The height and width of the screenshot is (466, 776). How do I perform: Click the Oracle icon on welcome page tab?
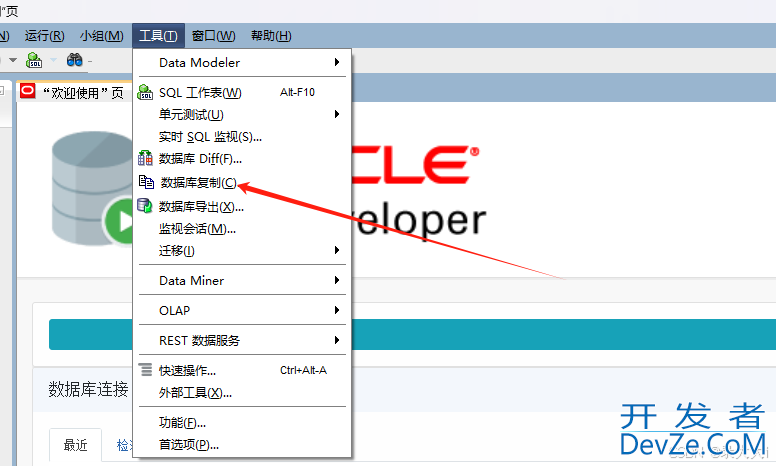click(x=28, y=91)
